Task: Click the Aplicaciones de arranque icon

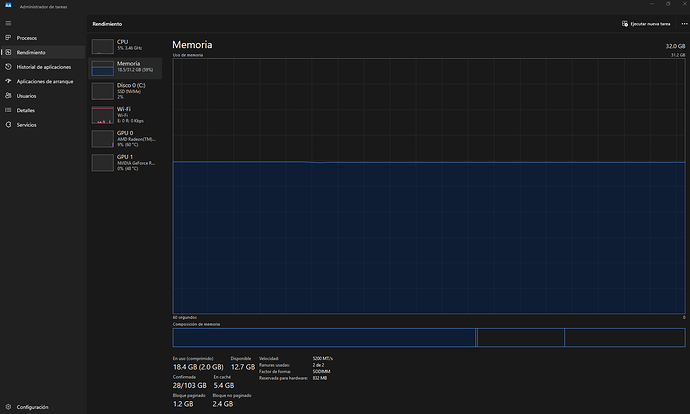Action: point(8,81)
